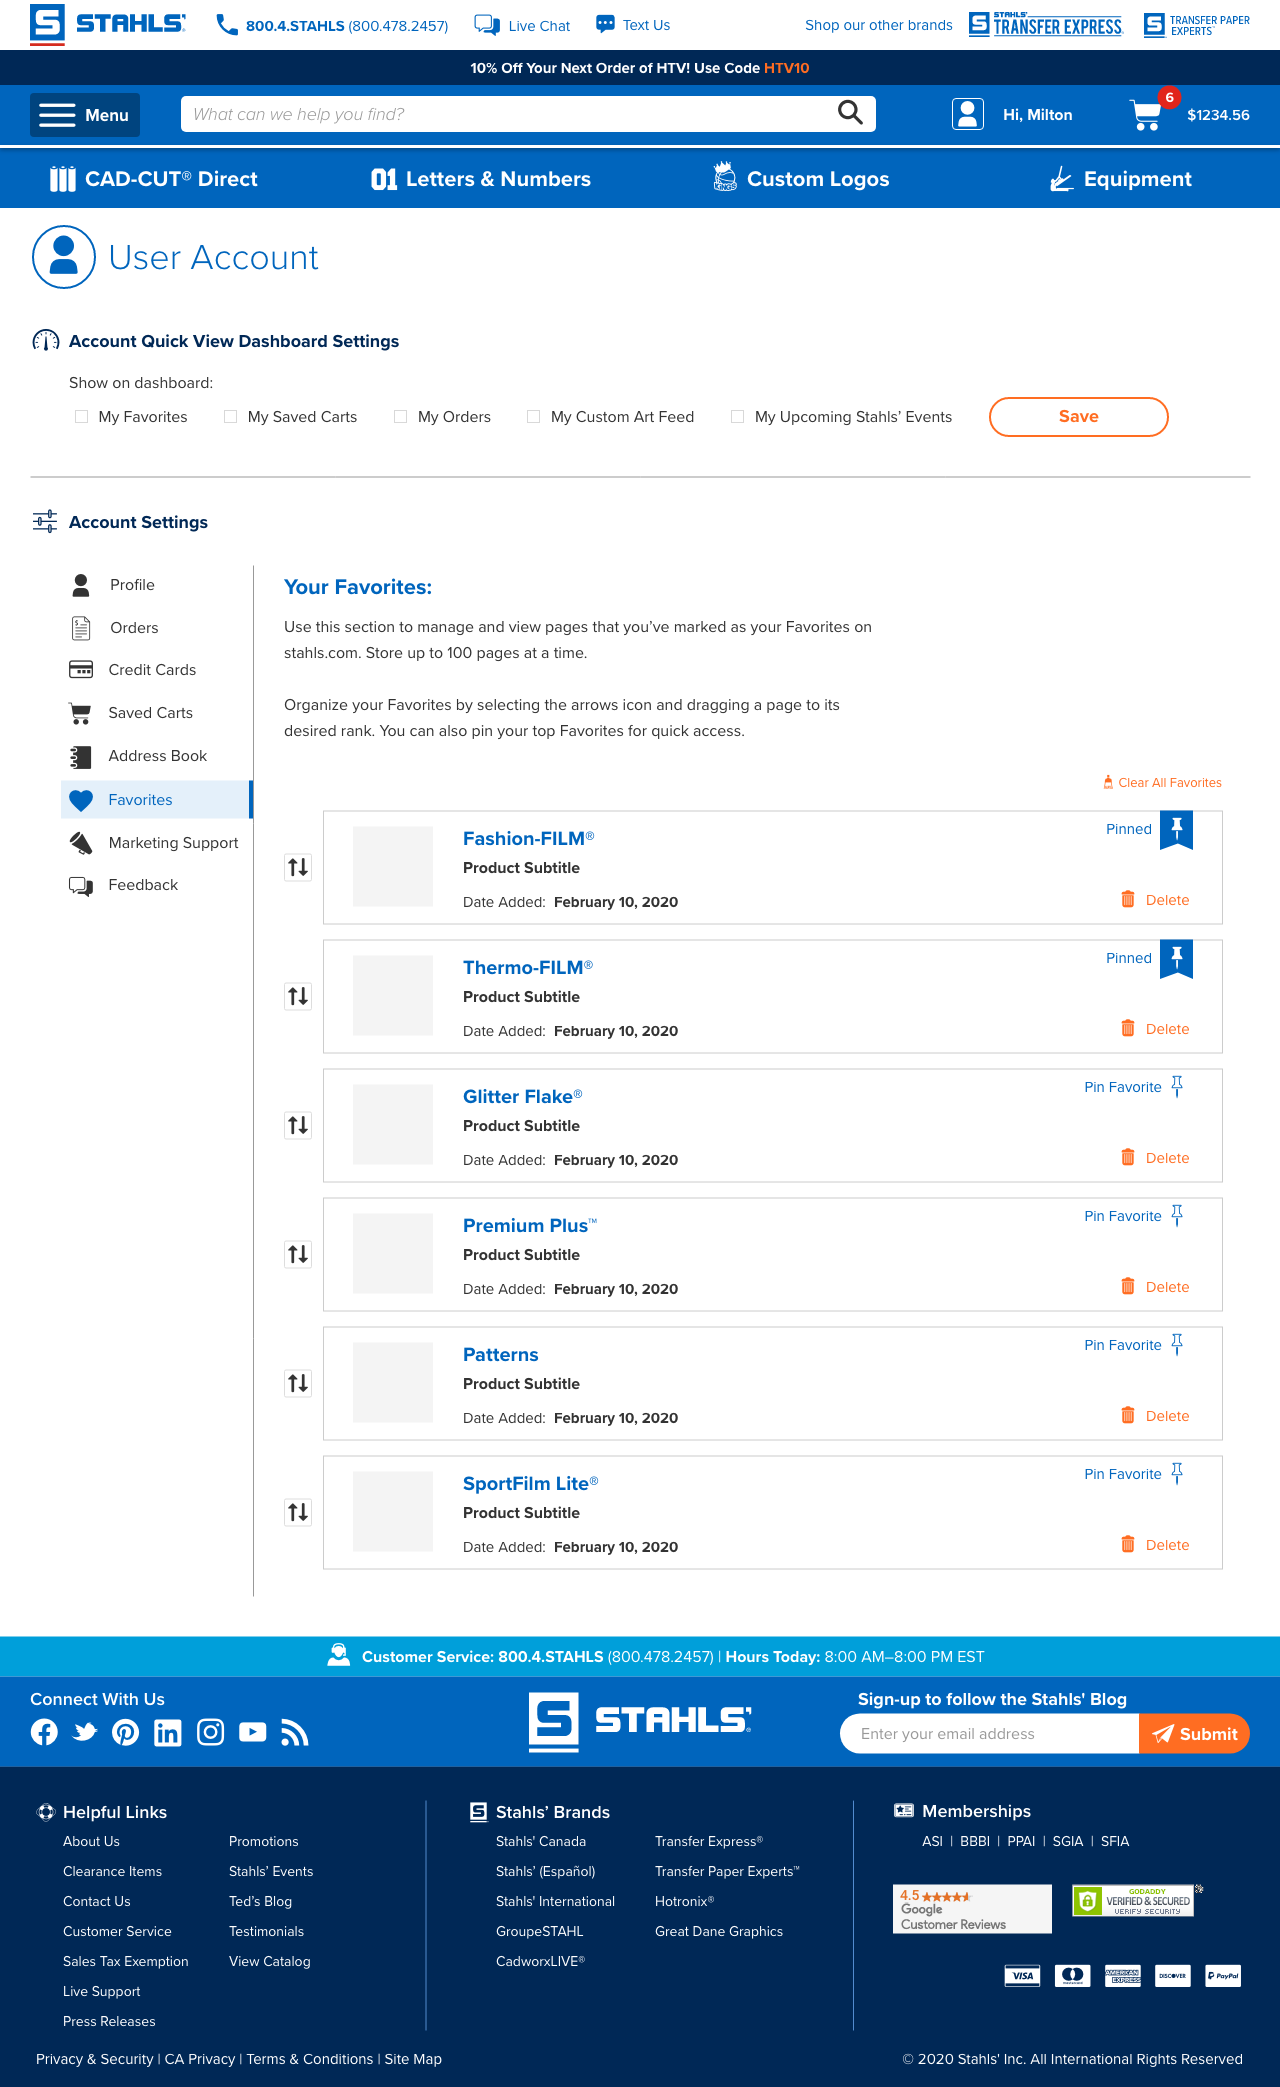1280x2087 pixels.
Task: Pin Glitter Flake favorite
Action: coord(1134,1087)
